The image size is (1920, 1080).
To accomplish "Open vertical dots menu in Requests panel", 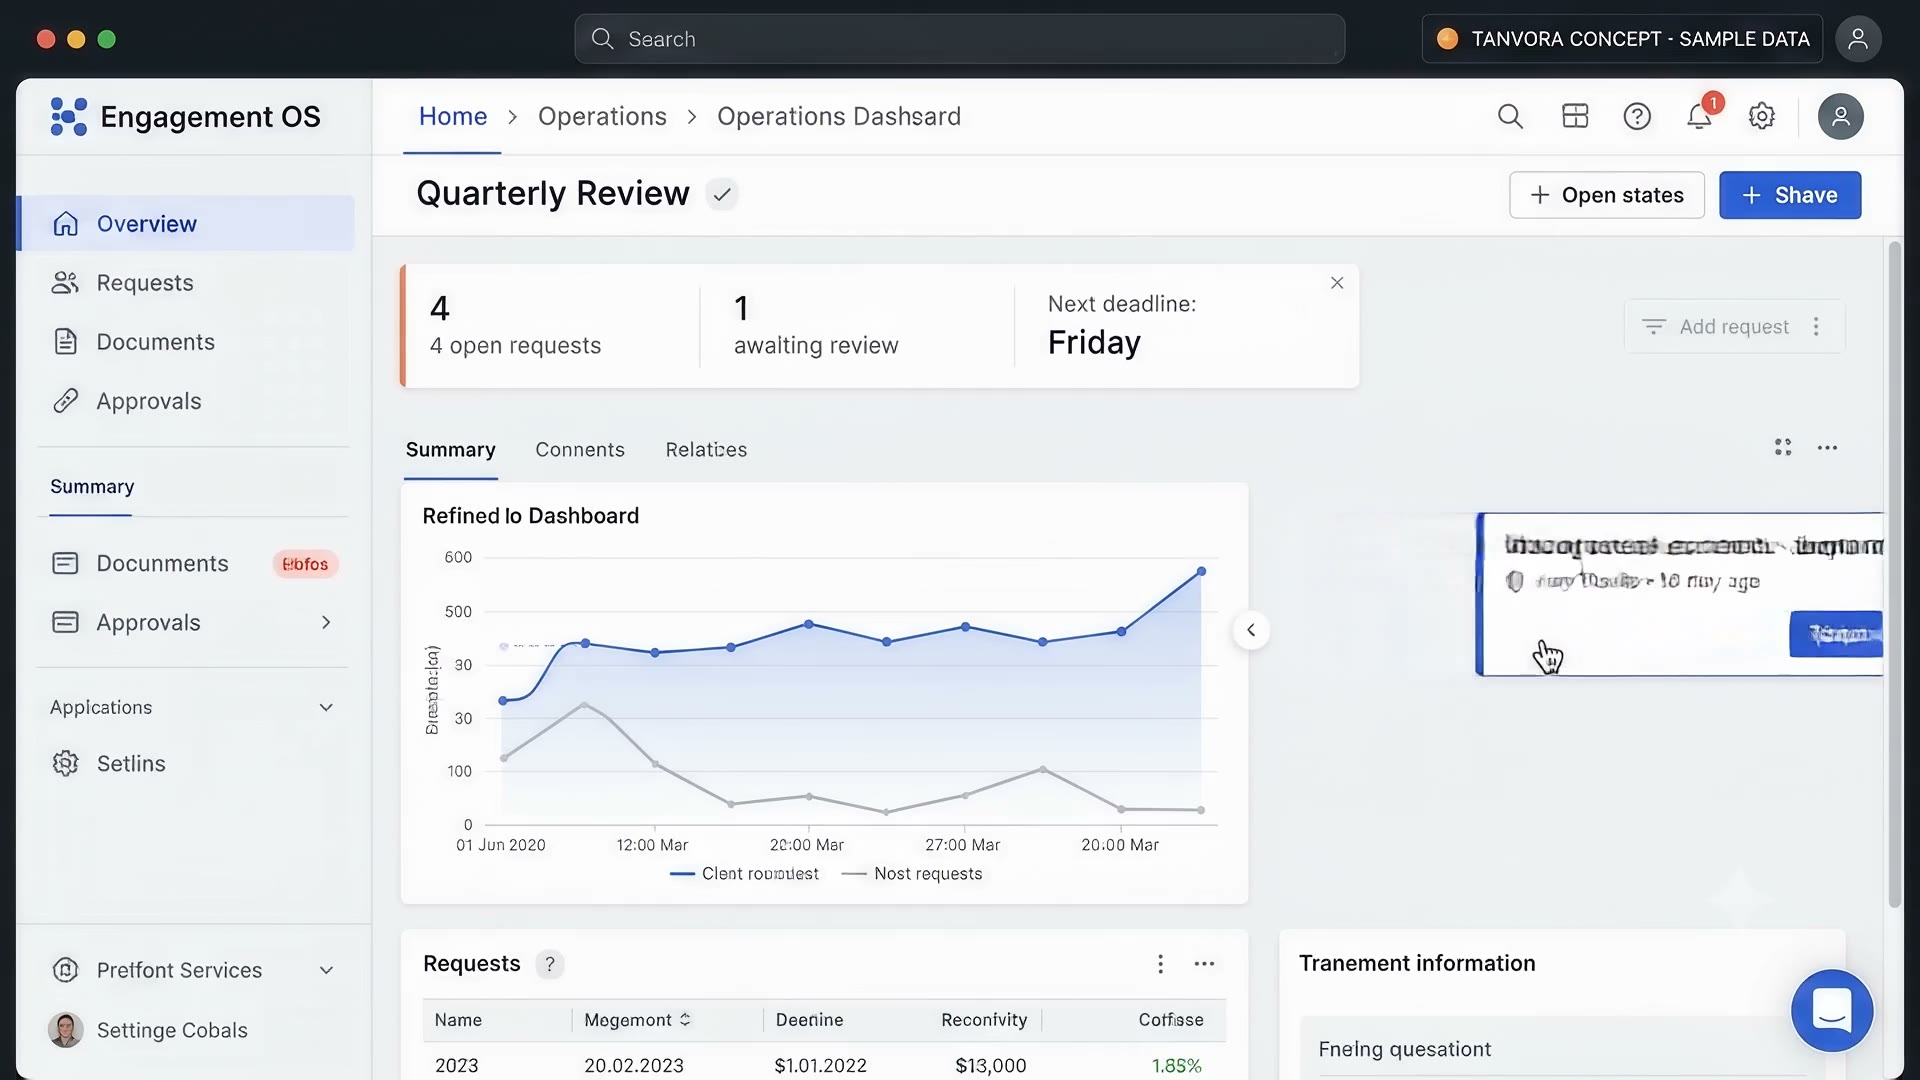I will [1160, 964].
